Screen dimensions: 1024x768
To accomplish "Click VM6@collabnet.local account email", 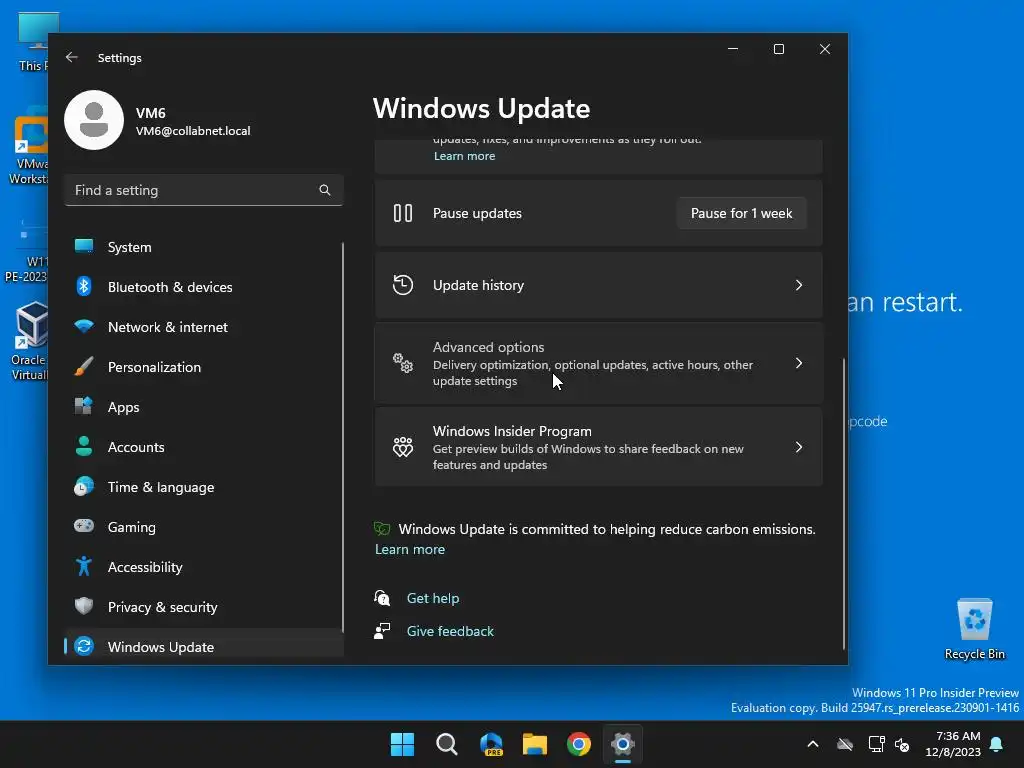I will 193,131.
